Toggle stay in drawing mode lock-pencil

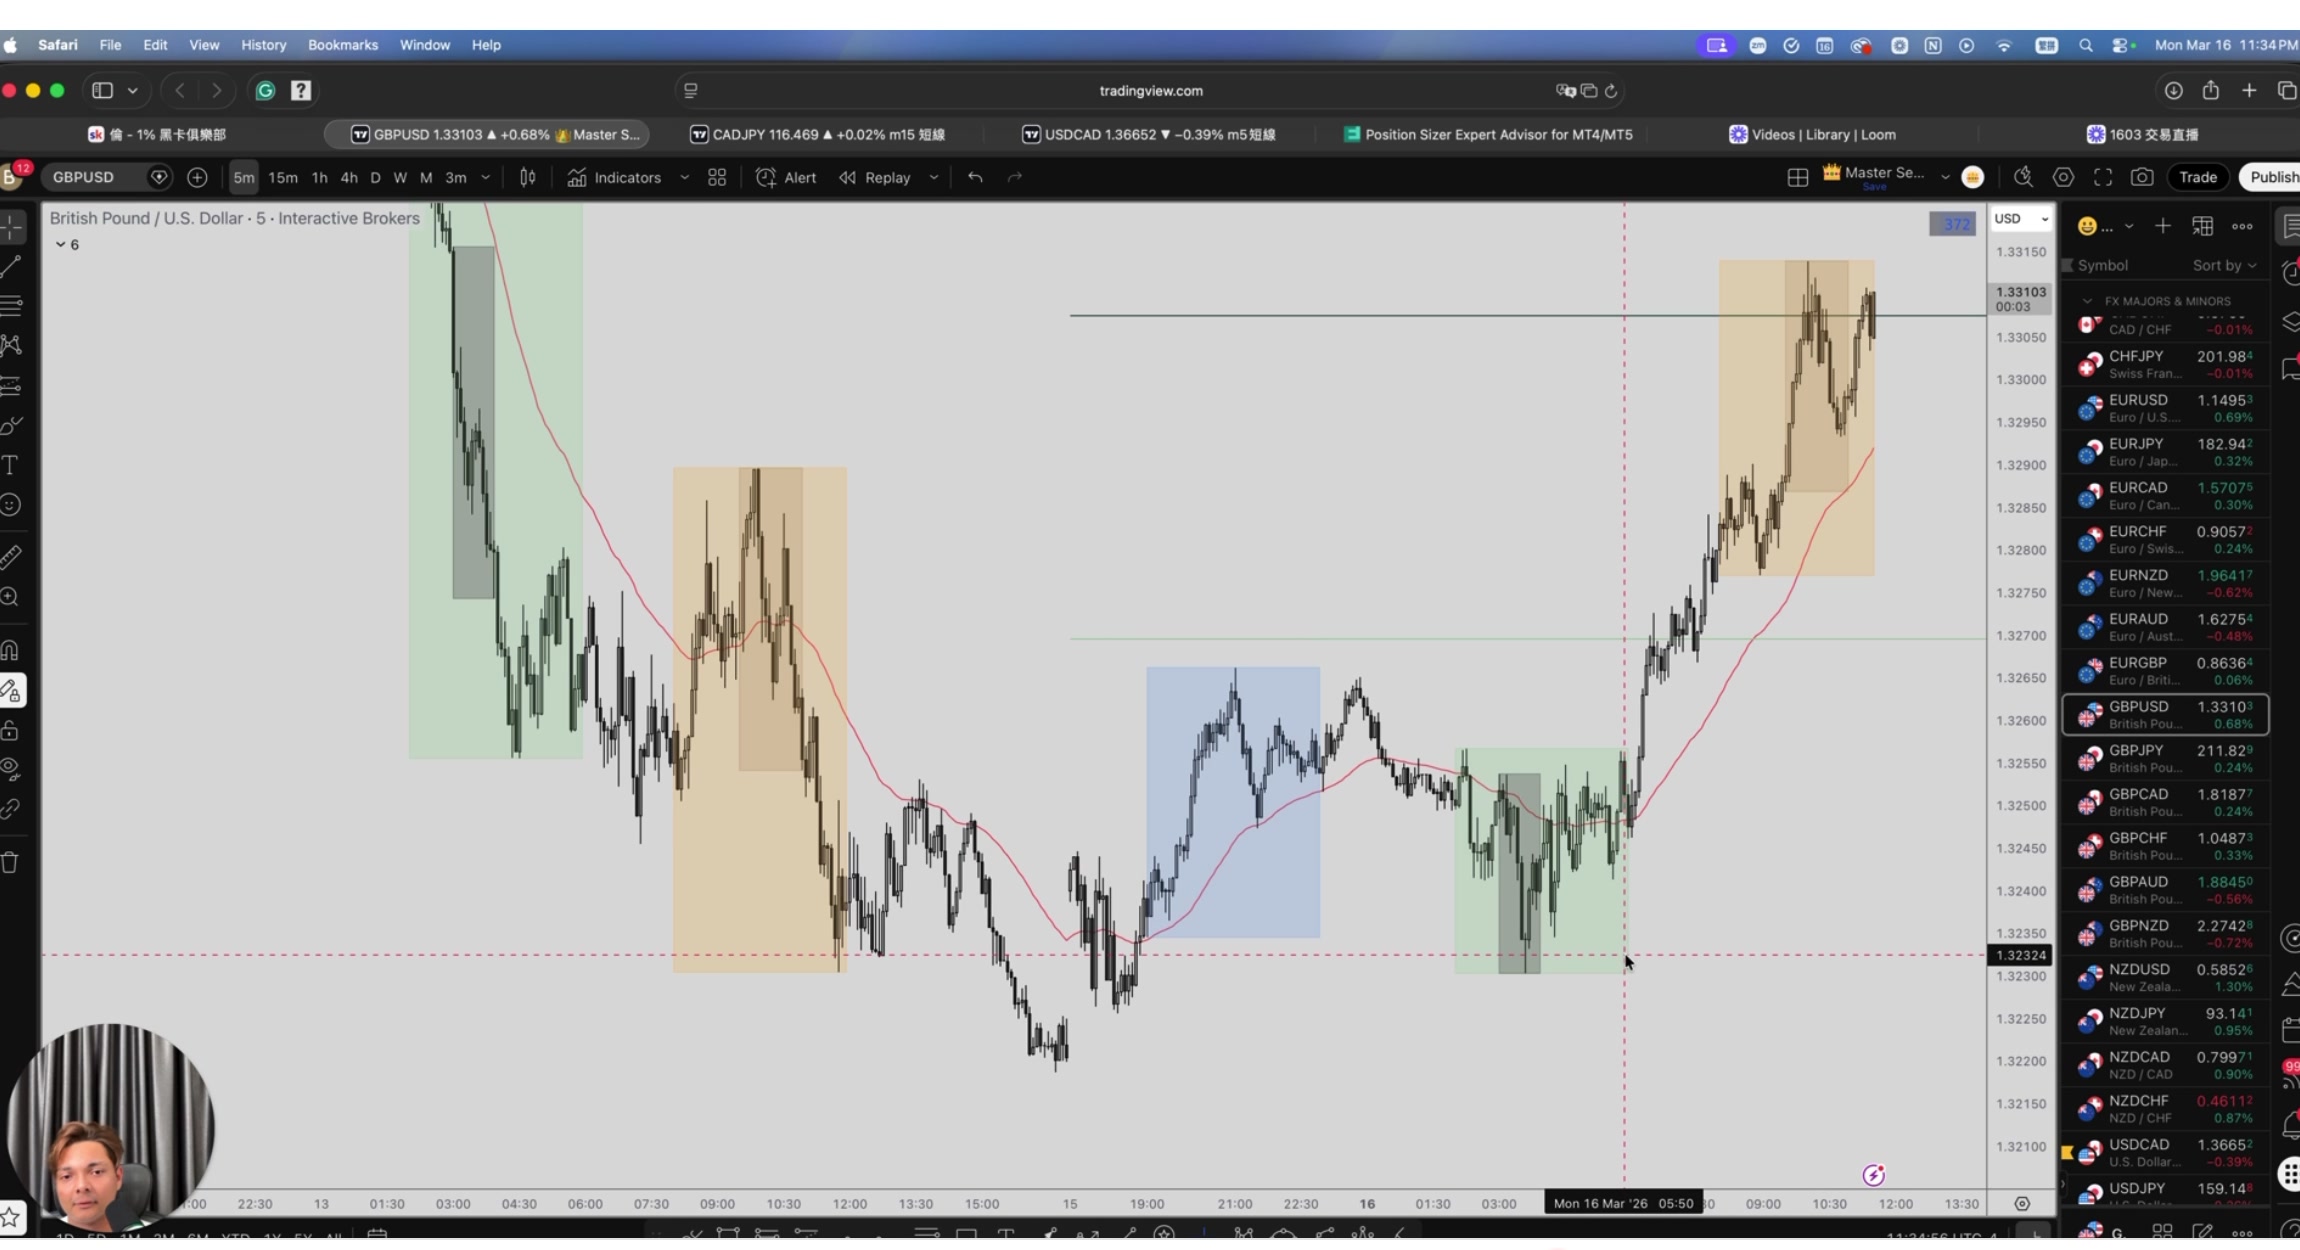click(x=12, y=691)
